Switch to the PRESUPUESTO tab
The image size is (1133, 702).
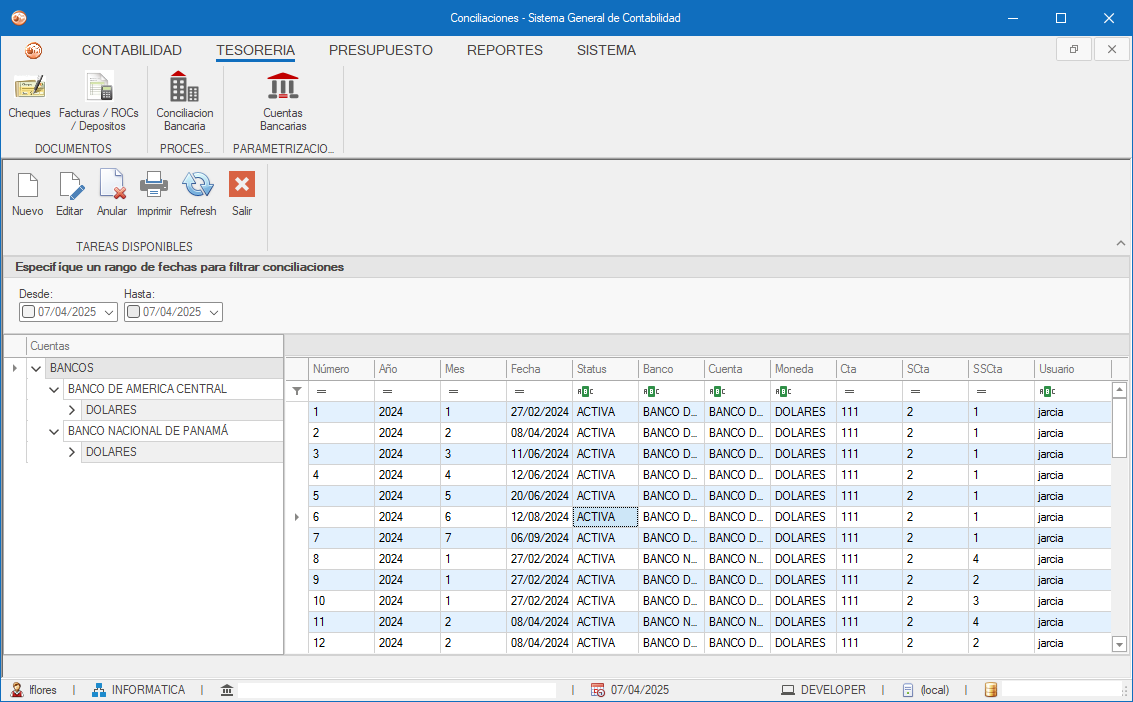point(381,51)
